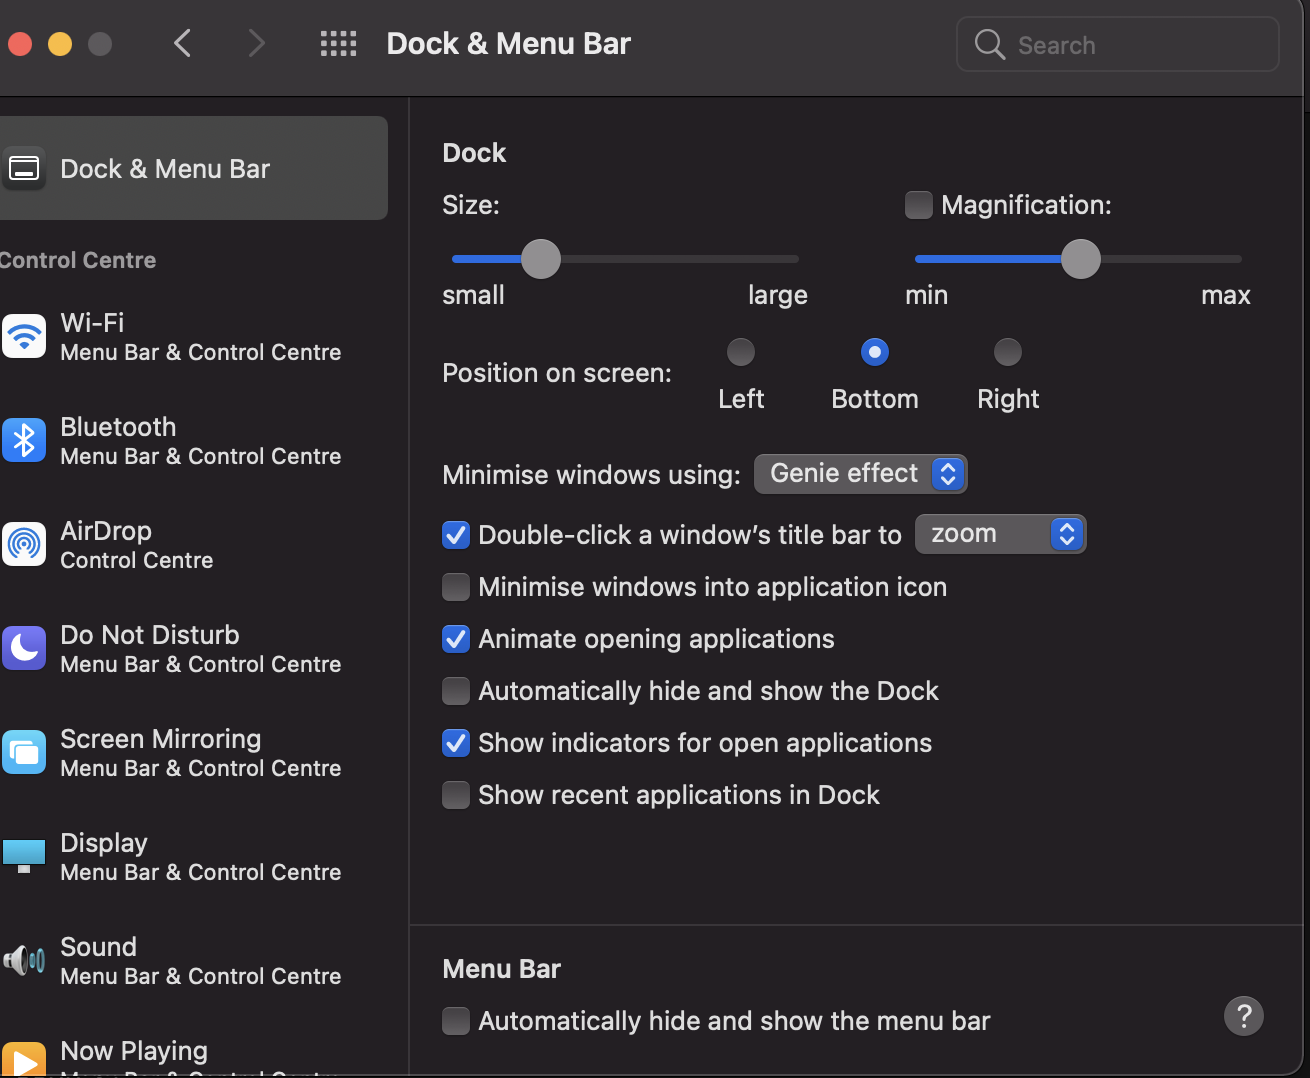Enable the Magnification checkbox
1310x1078 pixels.
click(918, 205)
